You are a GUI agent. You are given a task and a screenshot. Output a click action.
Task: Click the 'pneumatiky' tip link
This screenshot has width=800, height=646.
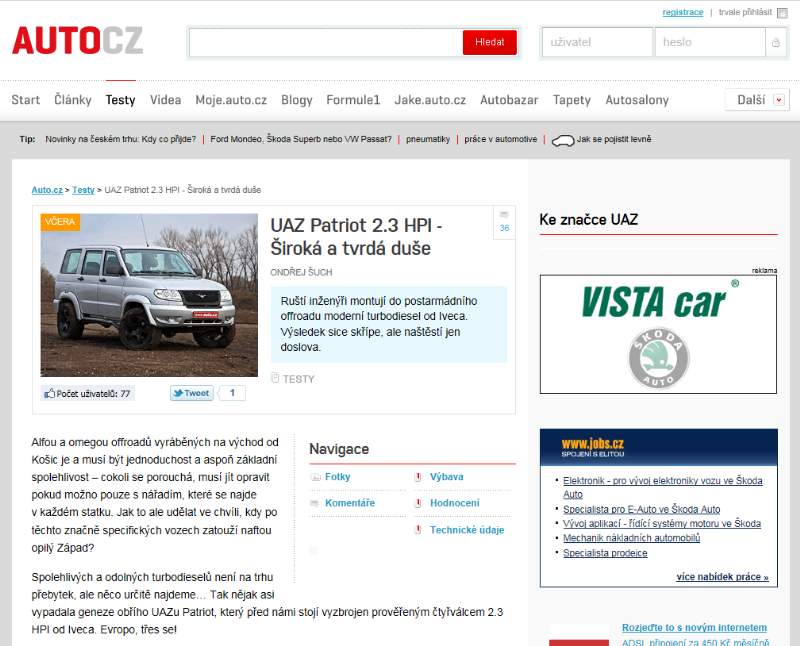[428, 139]
